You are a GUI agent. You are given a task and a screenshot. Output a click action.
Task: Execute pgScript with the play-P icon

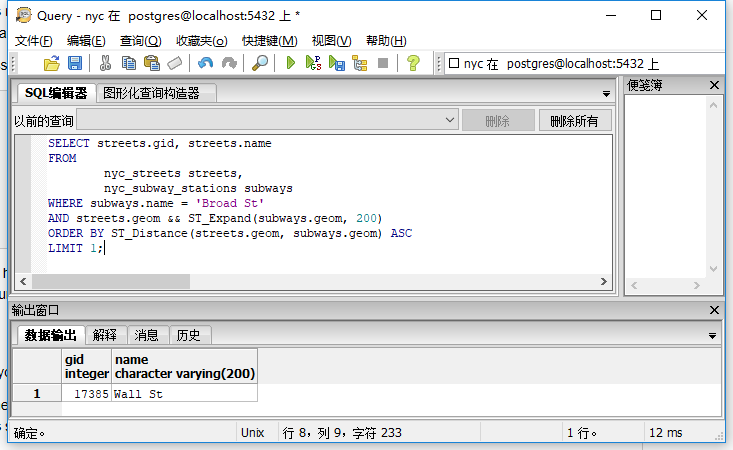[x=313, y=63]
